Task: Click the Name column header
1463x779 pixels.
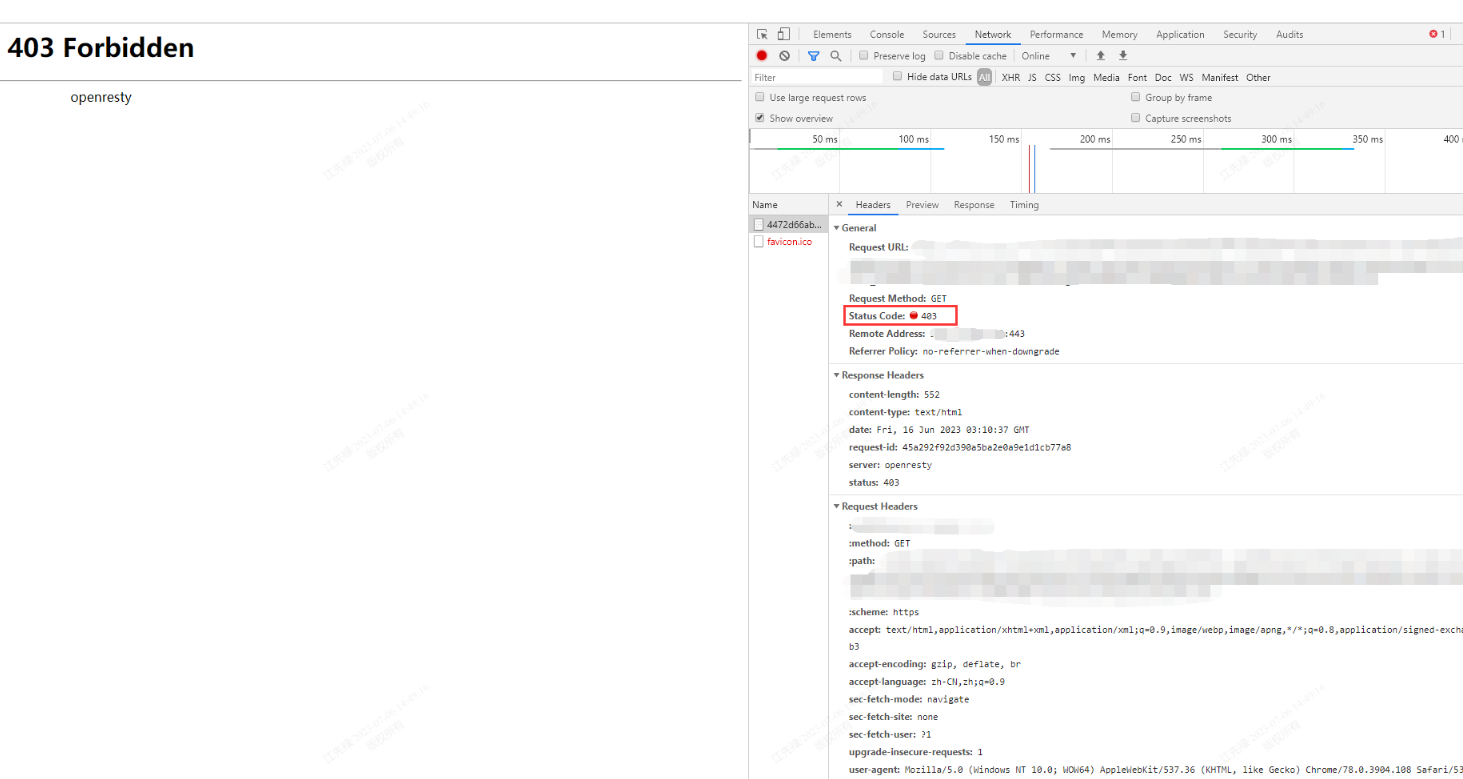Action: point(789,205)
